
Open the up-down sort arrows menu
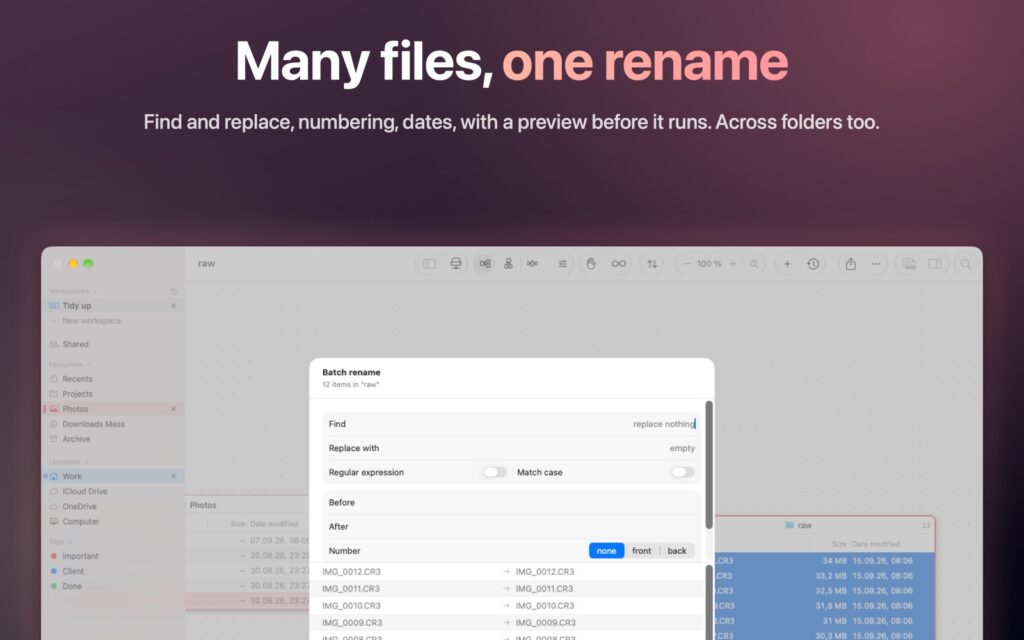[x=652, y=264]
